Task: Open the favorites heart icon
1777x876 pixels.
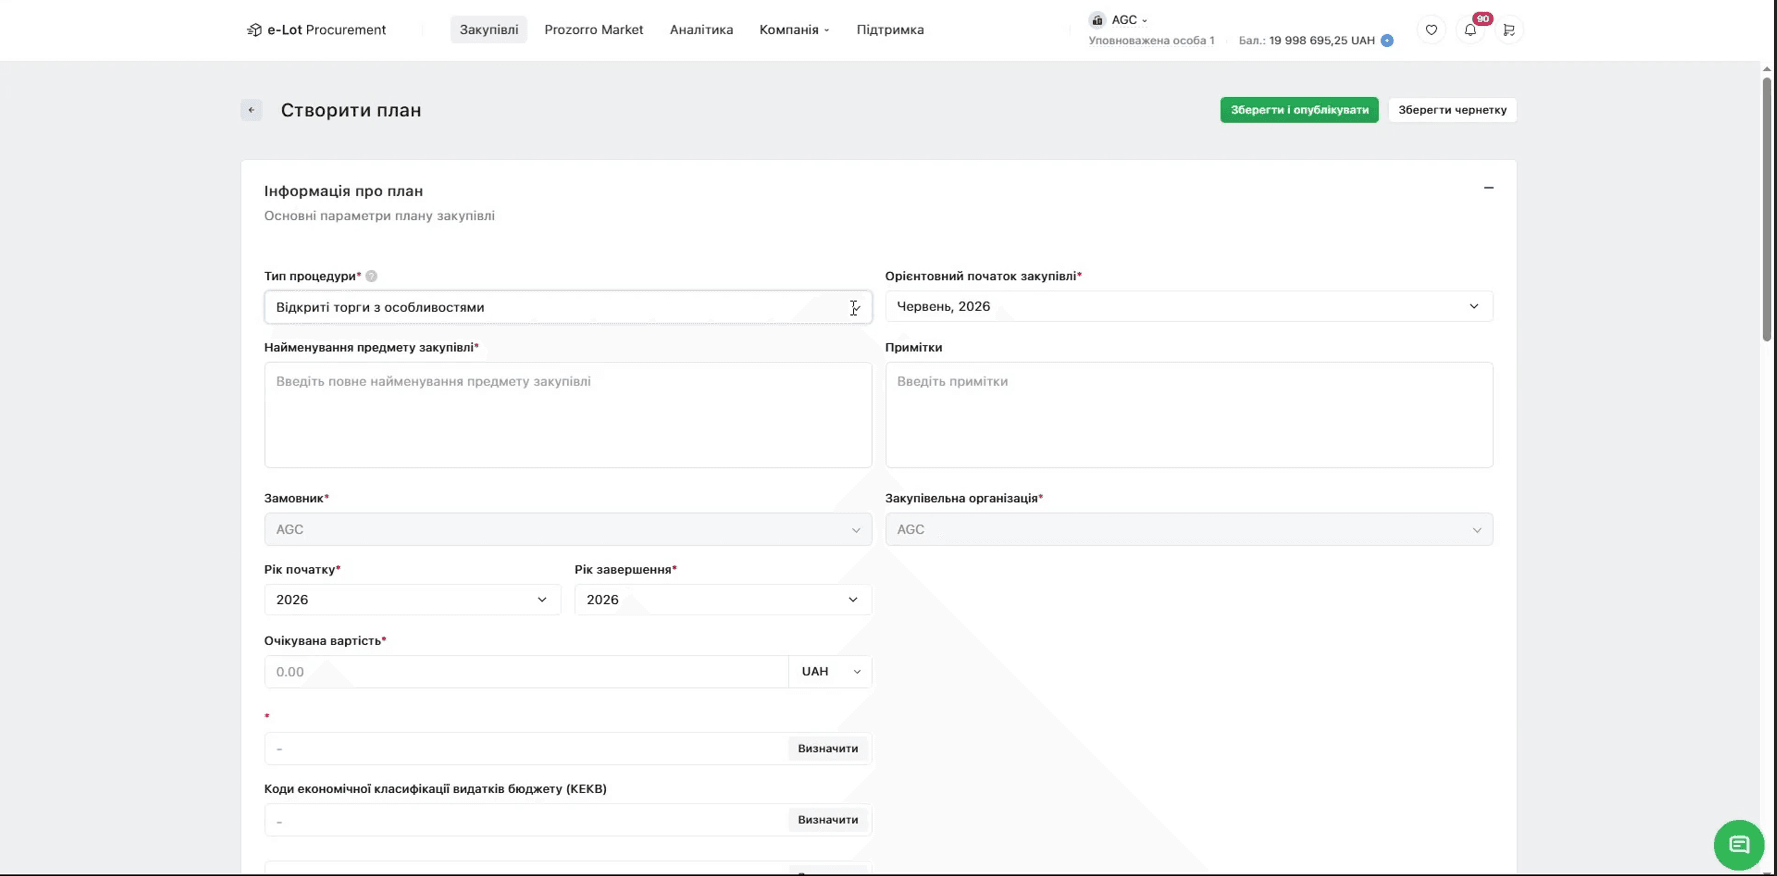Action: [x=1431, y=30]
